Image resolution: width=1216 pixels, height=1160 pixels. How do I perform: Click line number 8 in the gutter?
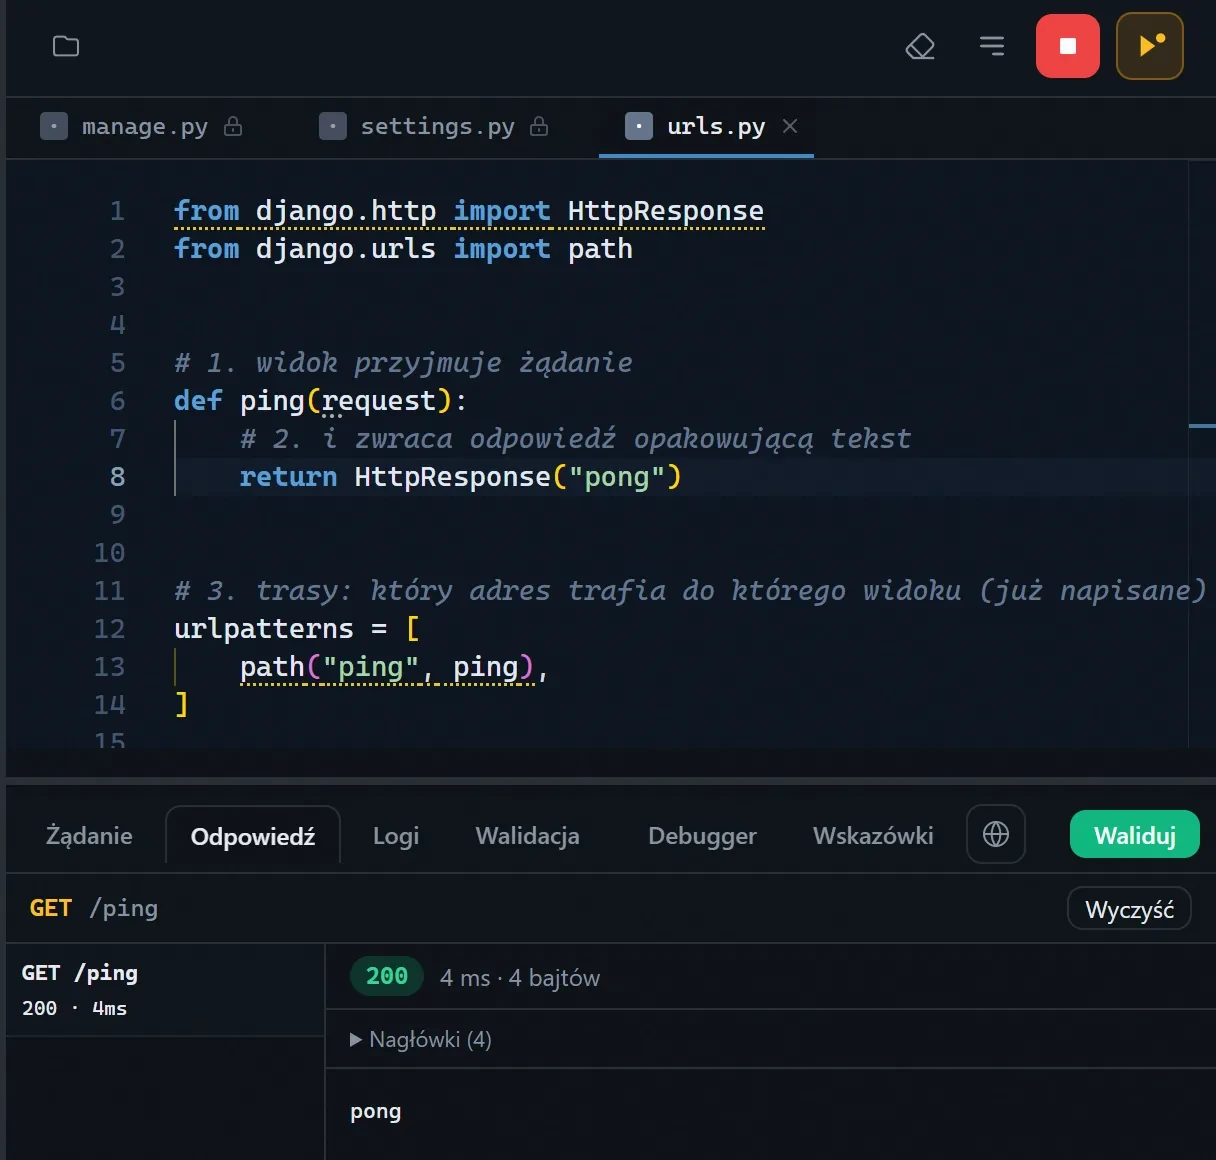117,477
